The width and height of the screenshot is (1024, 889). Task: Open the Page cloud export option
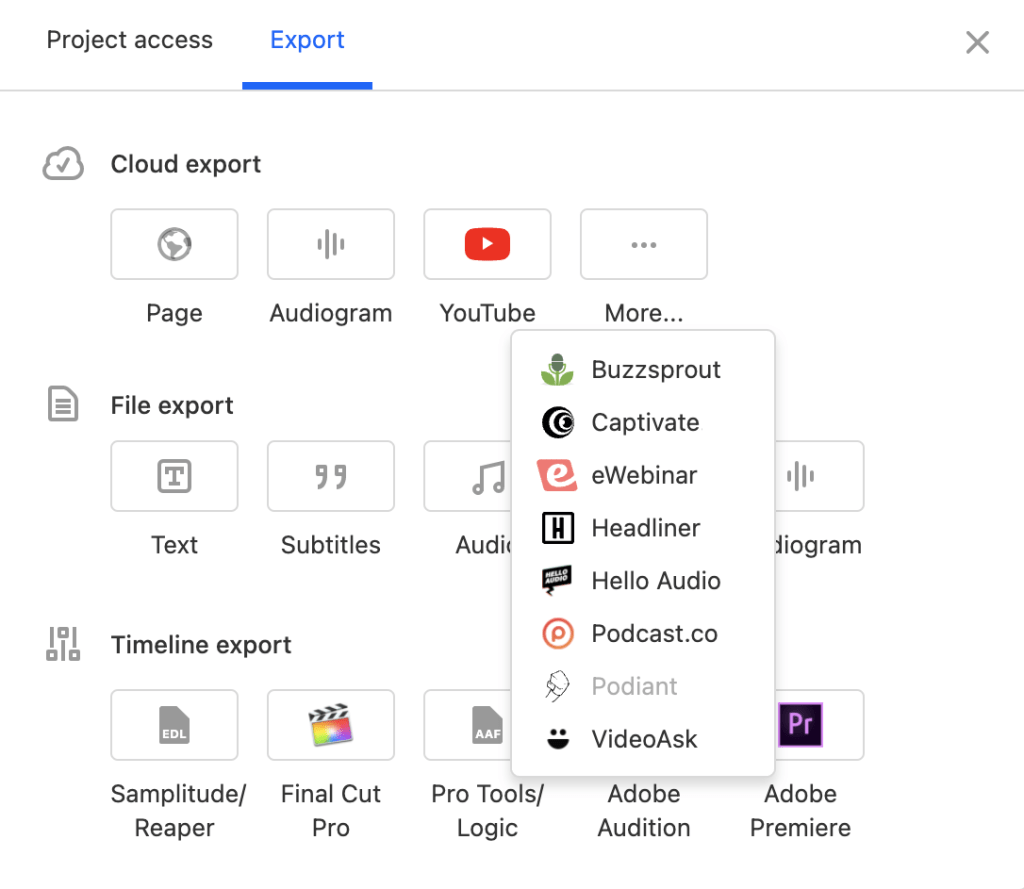(174, 244)
